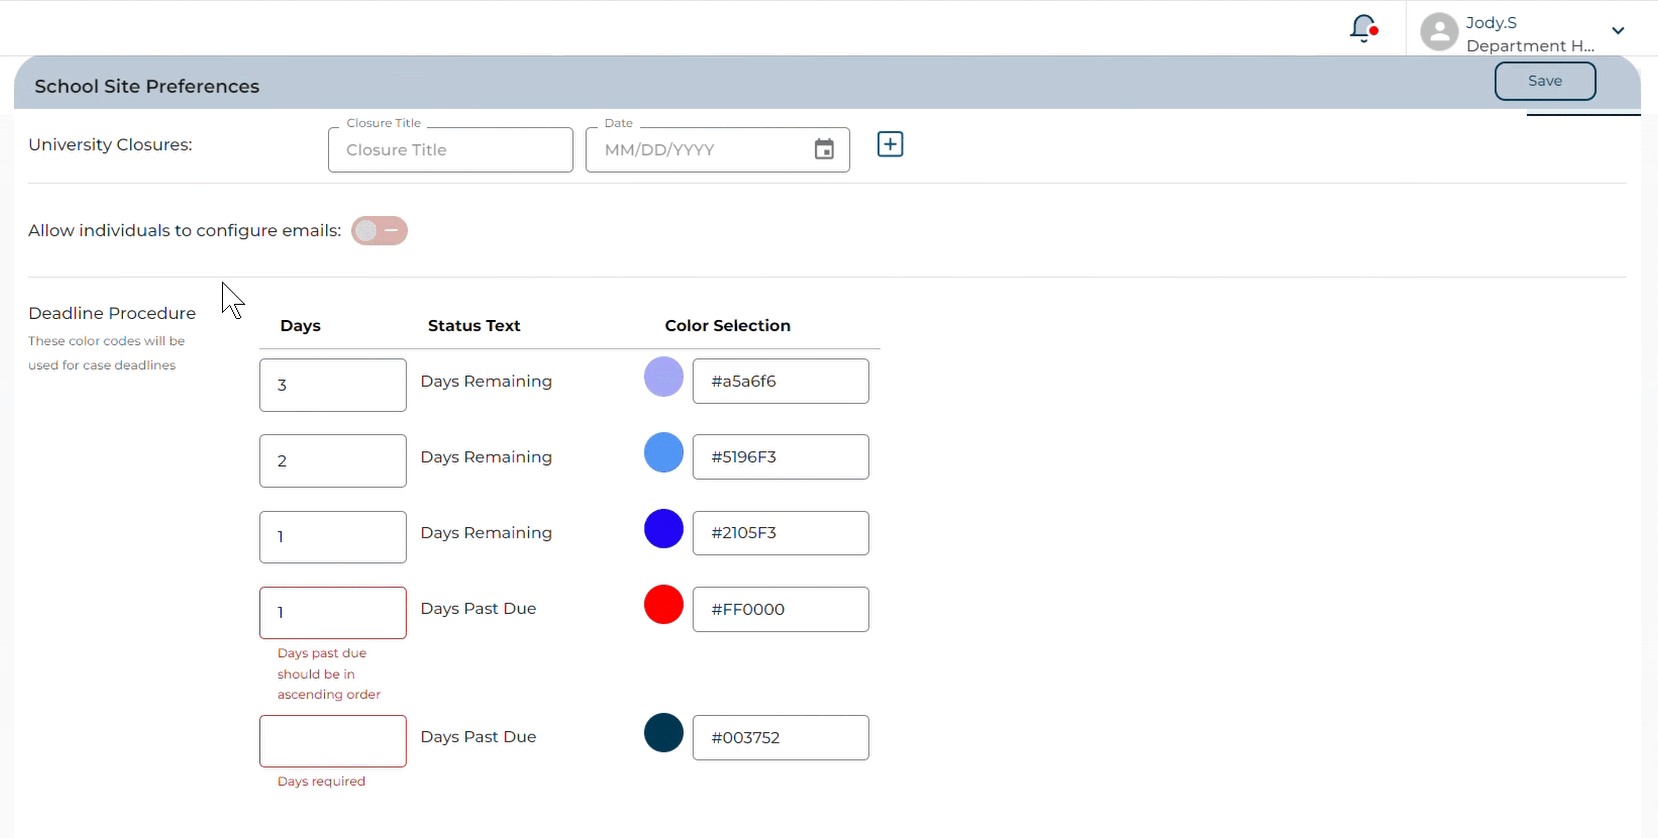
Task: Click the Days field containing 3
Action: pyautogui.click(x=333, y=385)
